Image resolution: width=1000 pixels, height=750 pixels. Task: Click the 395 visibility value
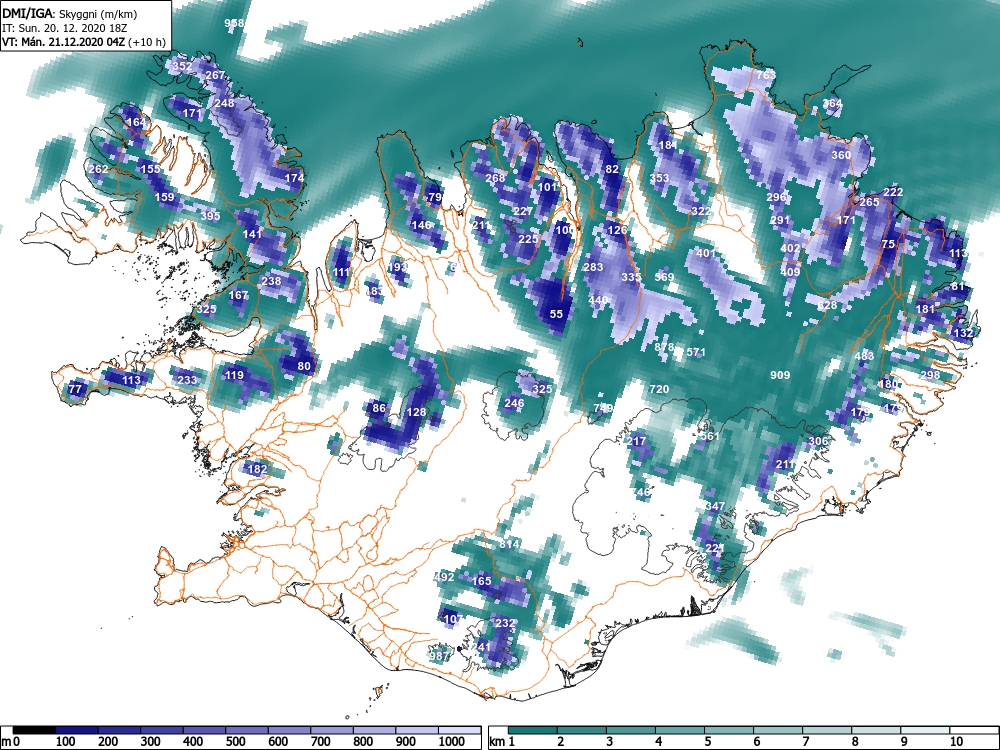point(210,216)
